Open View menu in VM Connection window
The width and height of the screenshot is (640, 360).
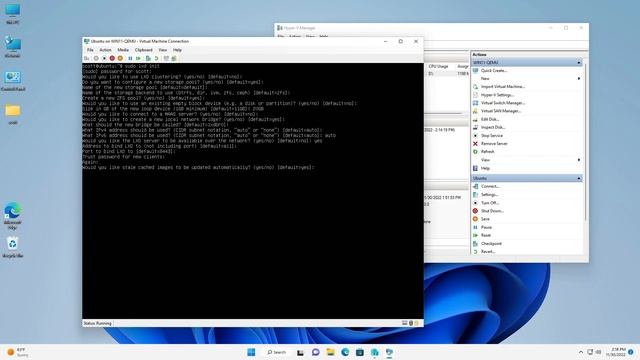coord(162,50)
